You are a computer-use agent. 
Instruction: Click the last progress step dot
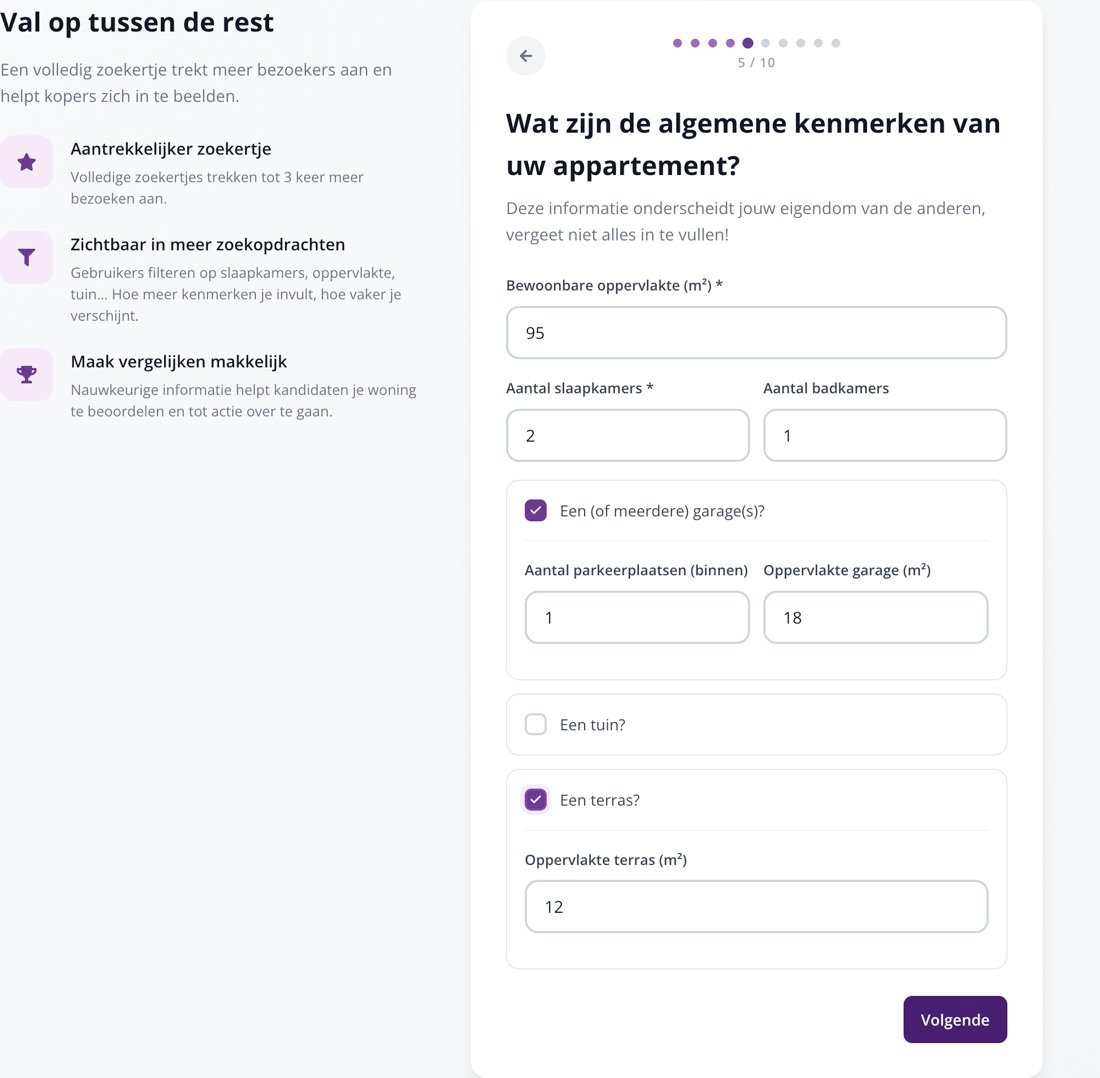(x=836, y=43)
